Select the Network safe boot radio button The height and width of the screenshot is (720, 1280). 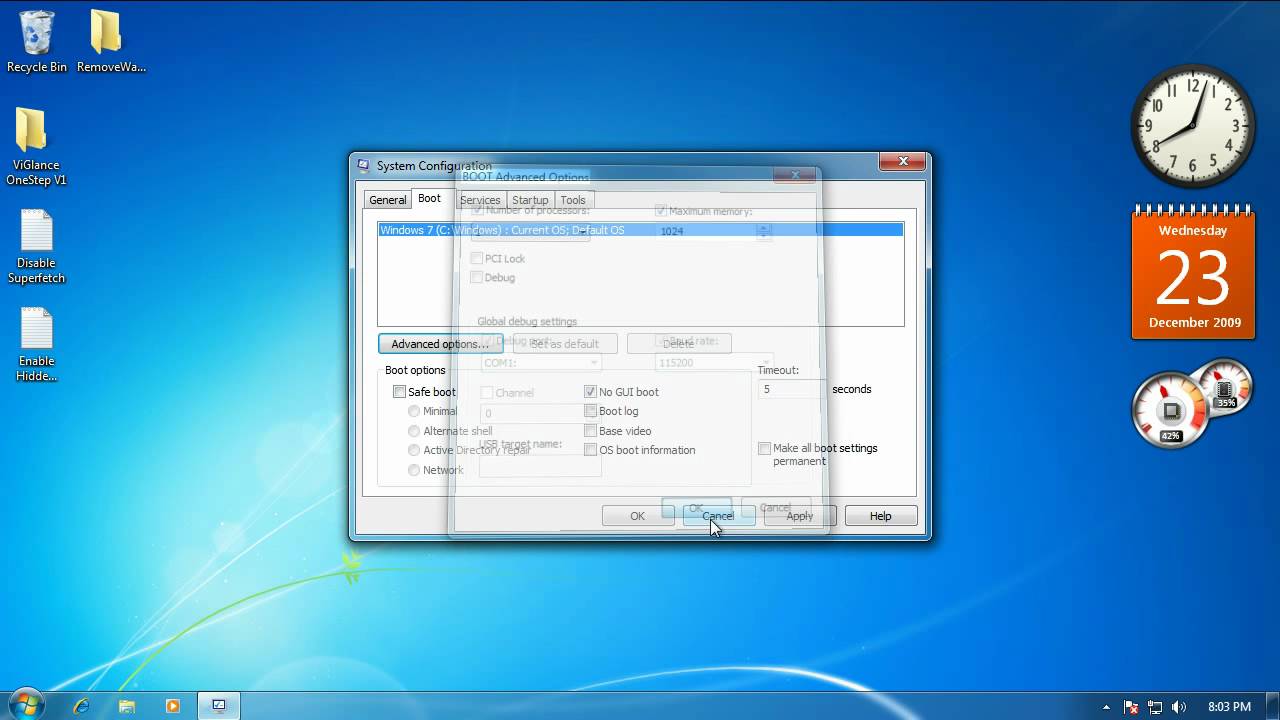click(x=414, y=470)
